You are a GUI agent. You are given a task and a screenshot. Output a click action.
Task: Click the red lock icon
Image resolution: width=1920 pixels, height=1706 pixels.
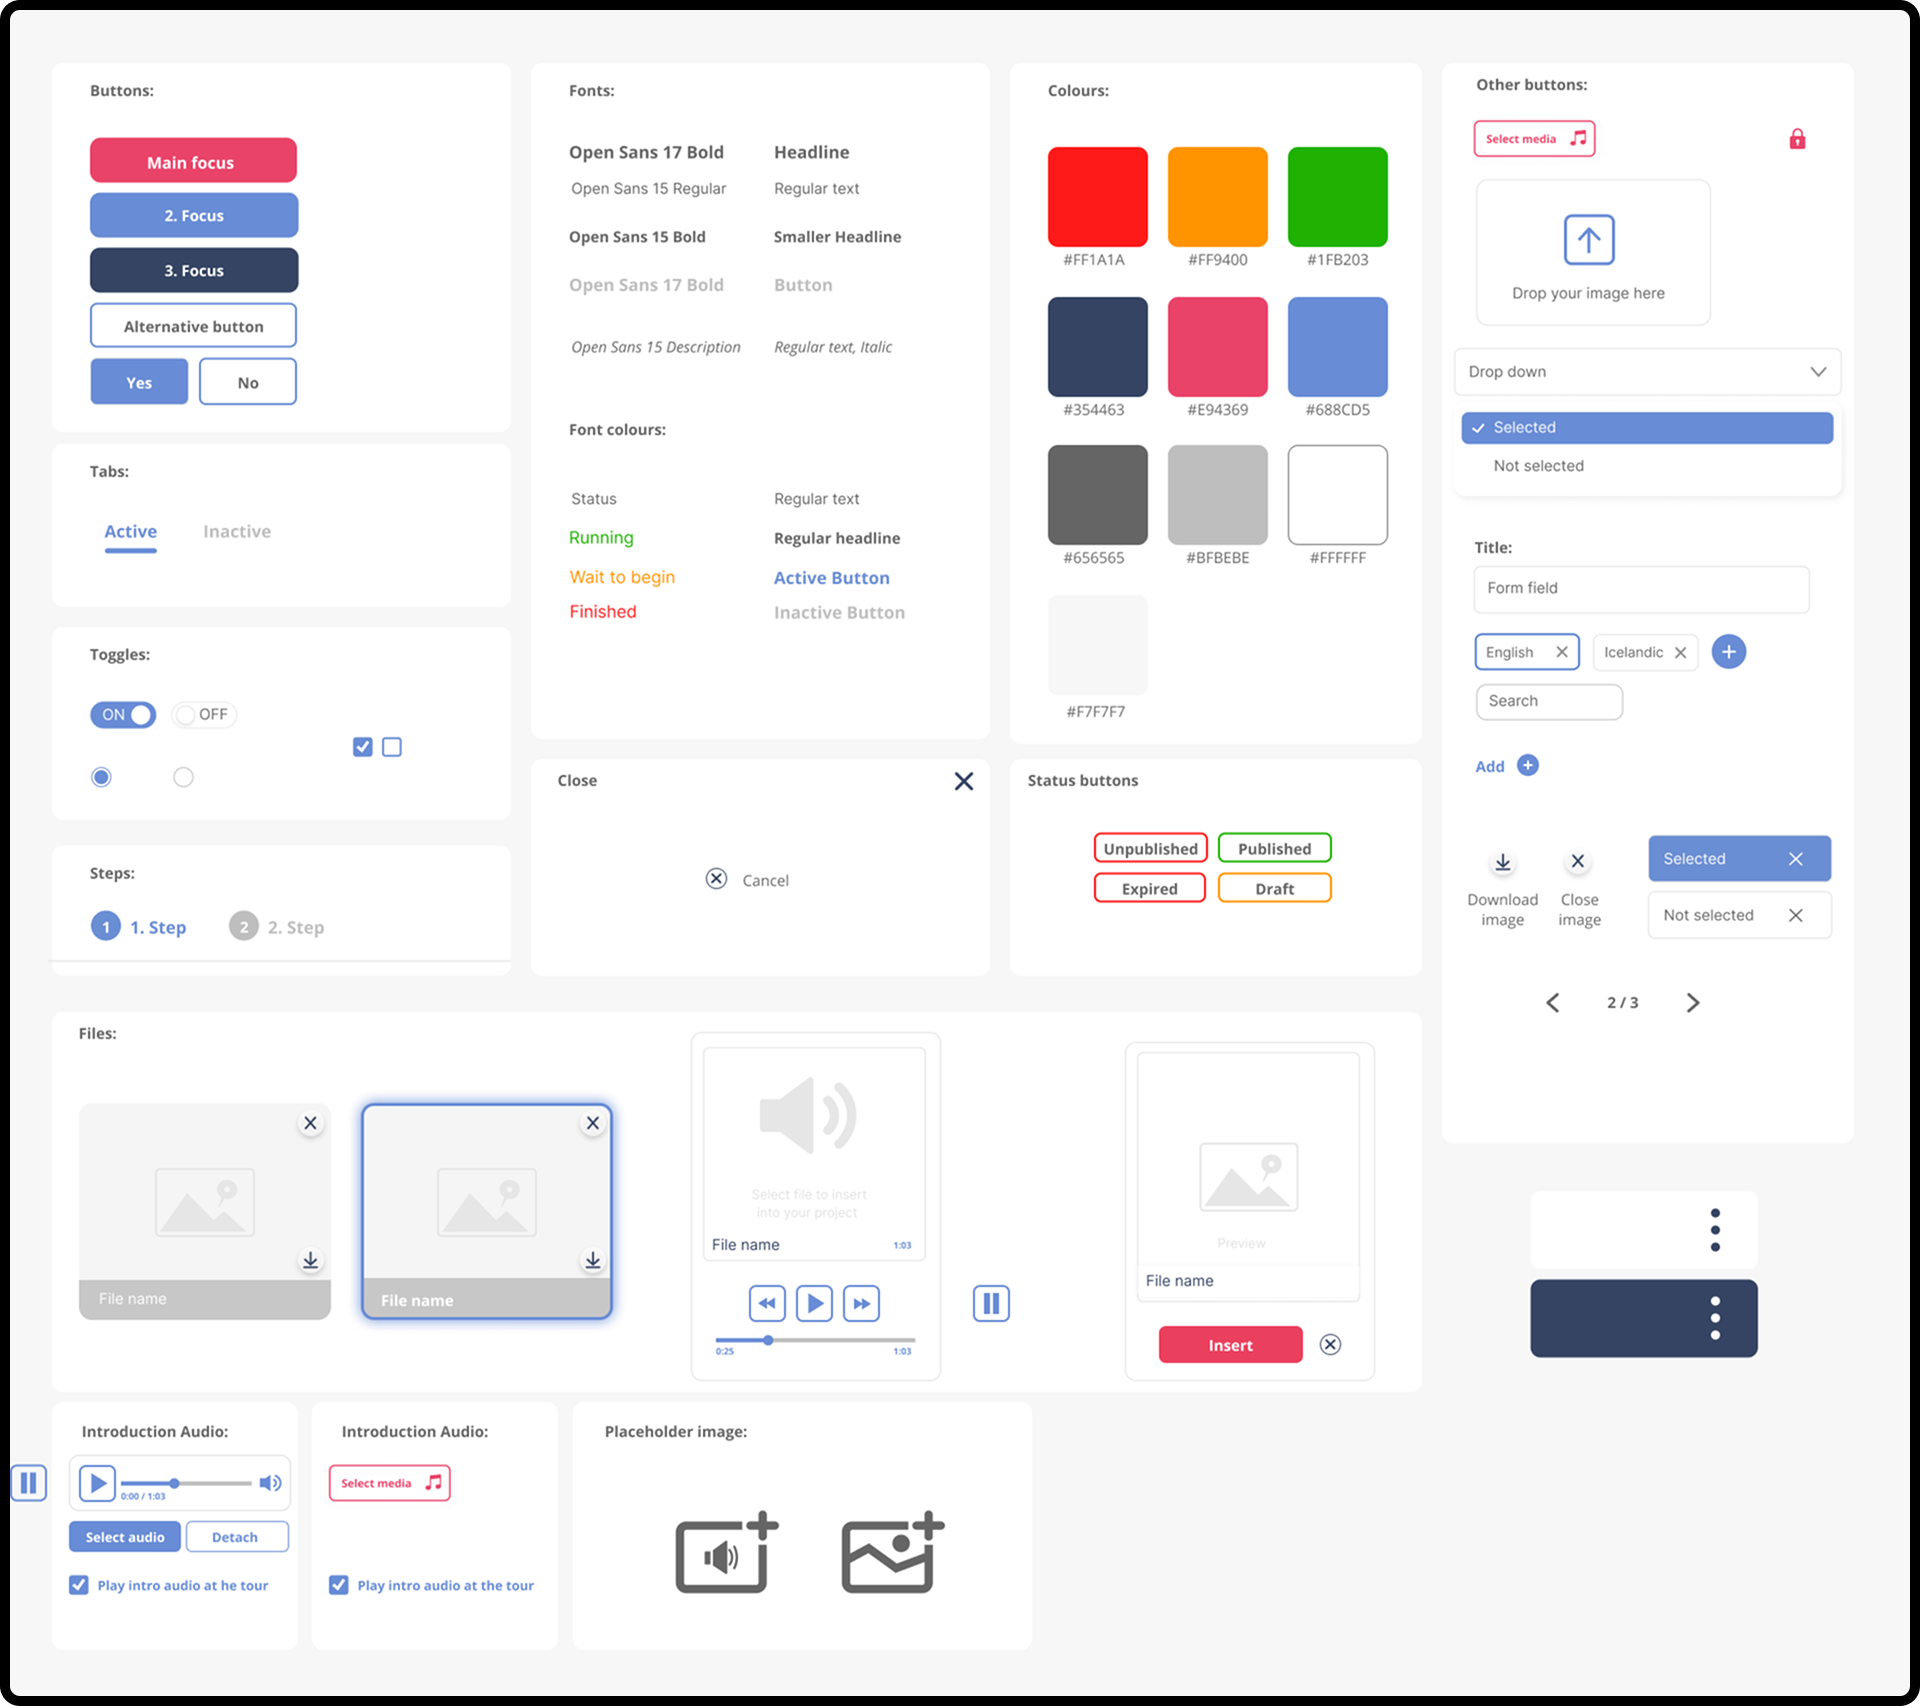(x=1797, y=139)
